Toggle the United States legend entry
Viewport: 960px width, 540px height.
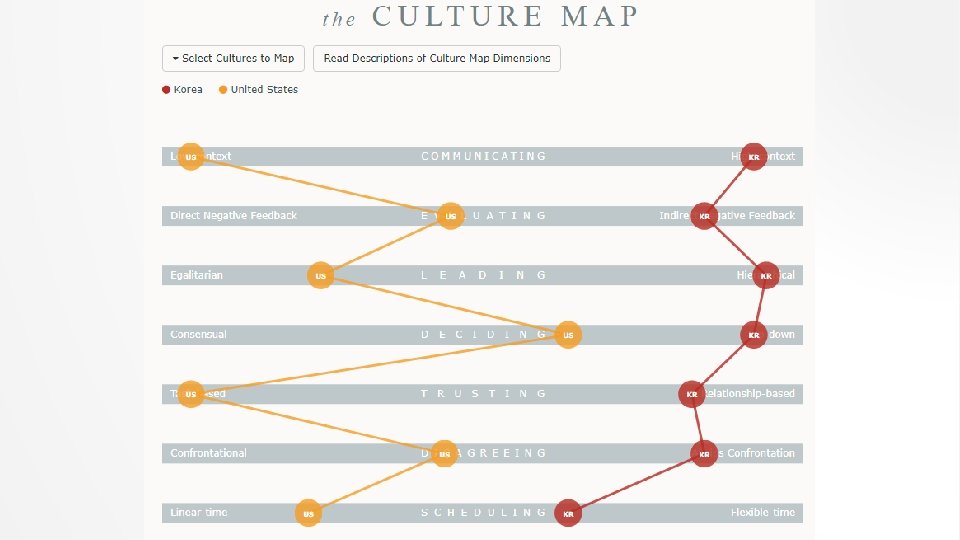(x=264, y=90)
